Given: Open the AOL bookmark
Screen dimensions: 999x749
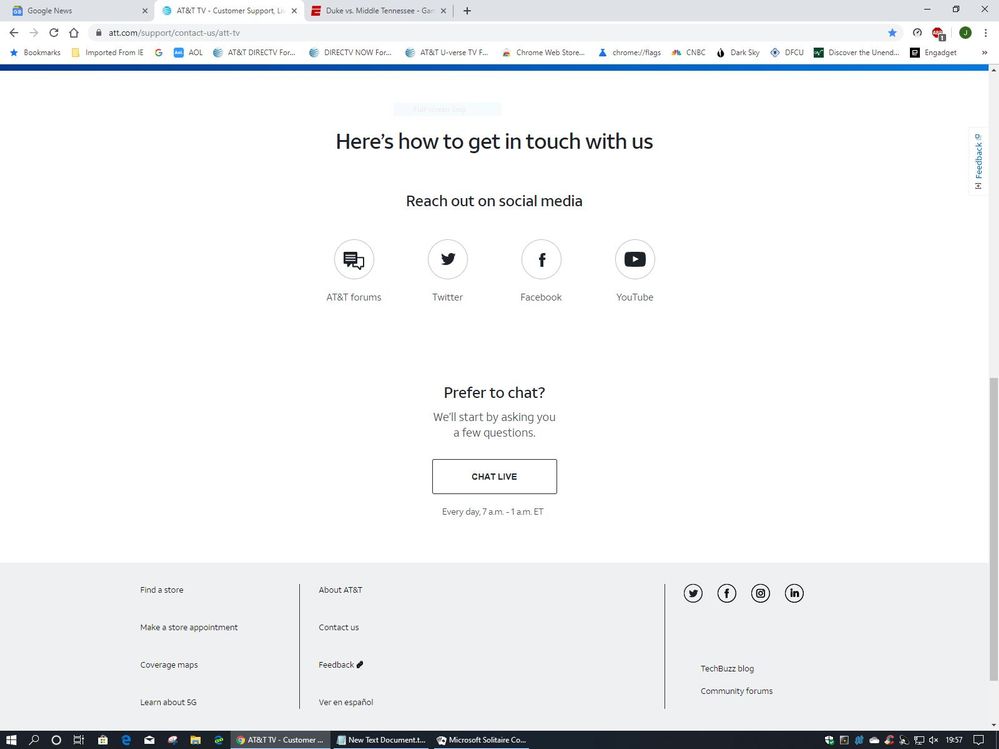Looking at the screenshot, I should [189, 53].
